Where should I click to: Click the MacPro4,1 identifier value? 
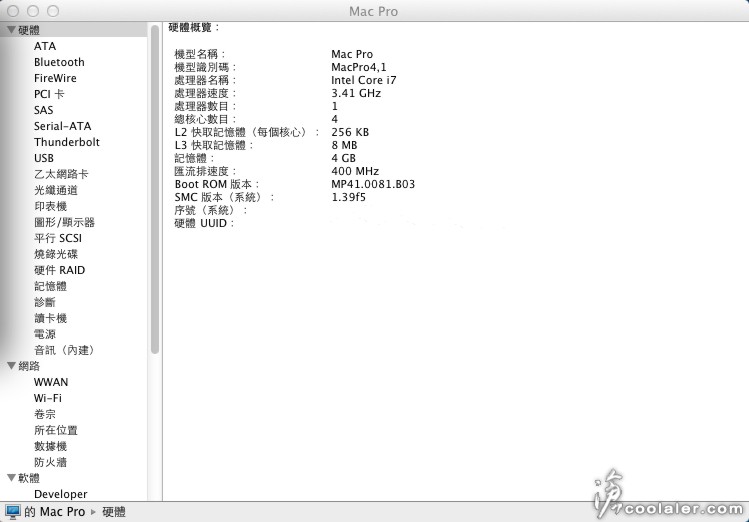(x=359, y=67)
